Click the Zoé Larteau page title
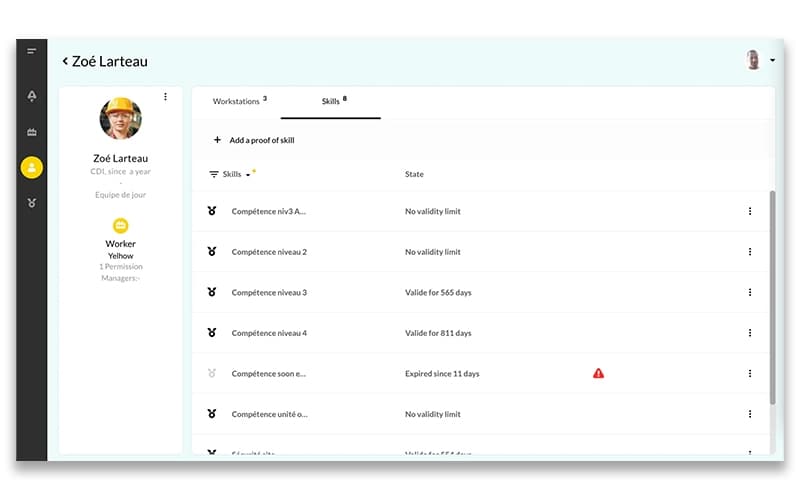Image resolution: width=800 pixels, height=500 pixels. coord(110,61)
